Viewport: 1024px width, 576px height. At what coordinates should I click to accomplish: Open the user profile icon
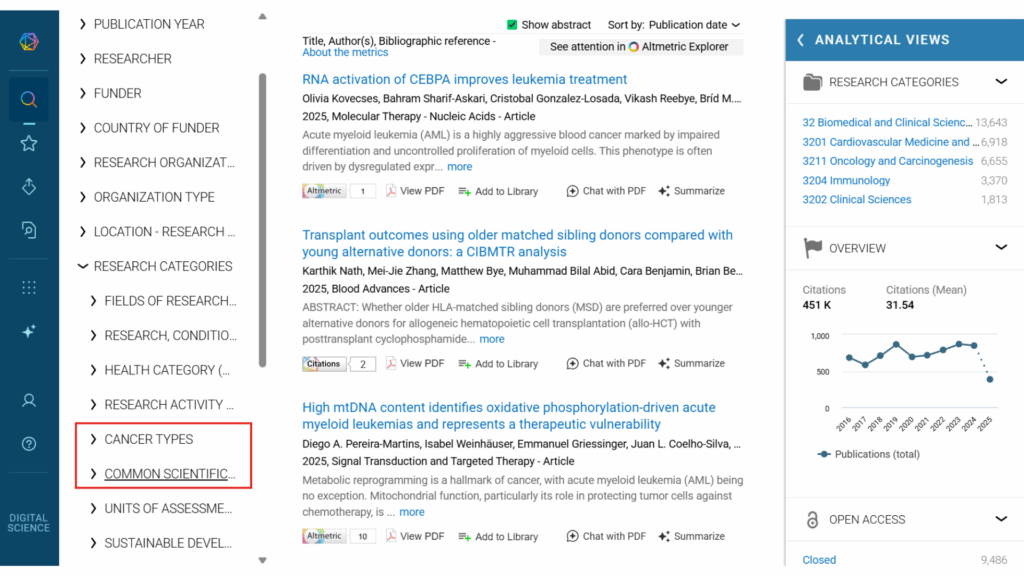(x=29, y=400)
